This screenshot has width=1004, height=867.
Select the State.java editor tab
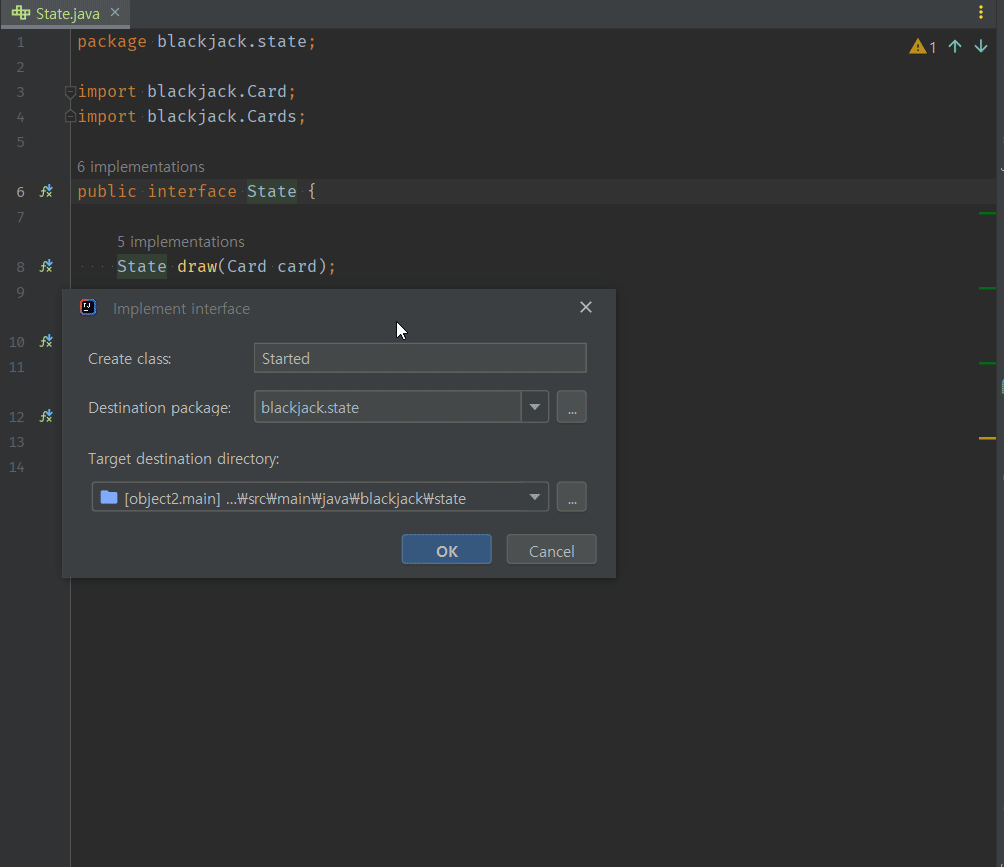tap(65, 13)
